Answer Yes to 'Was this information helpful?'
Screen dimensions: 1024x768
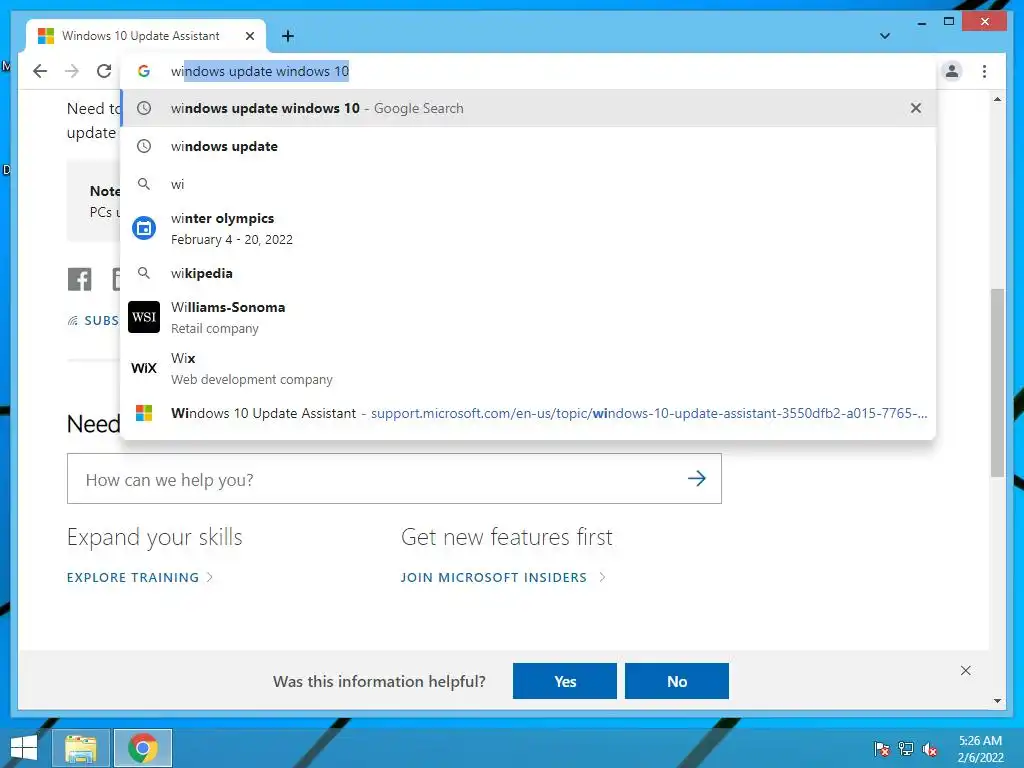click(x=565, y=681)
